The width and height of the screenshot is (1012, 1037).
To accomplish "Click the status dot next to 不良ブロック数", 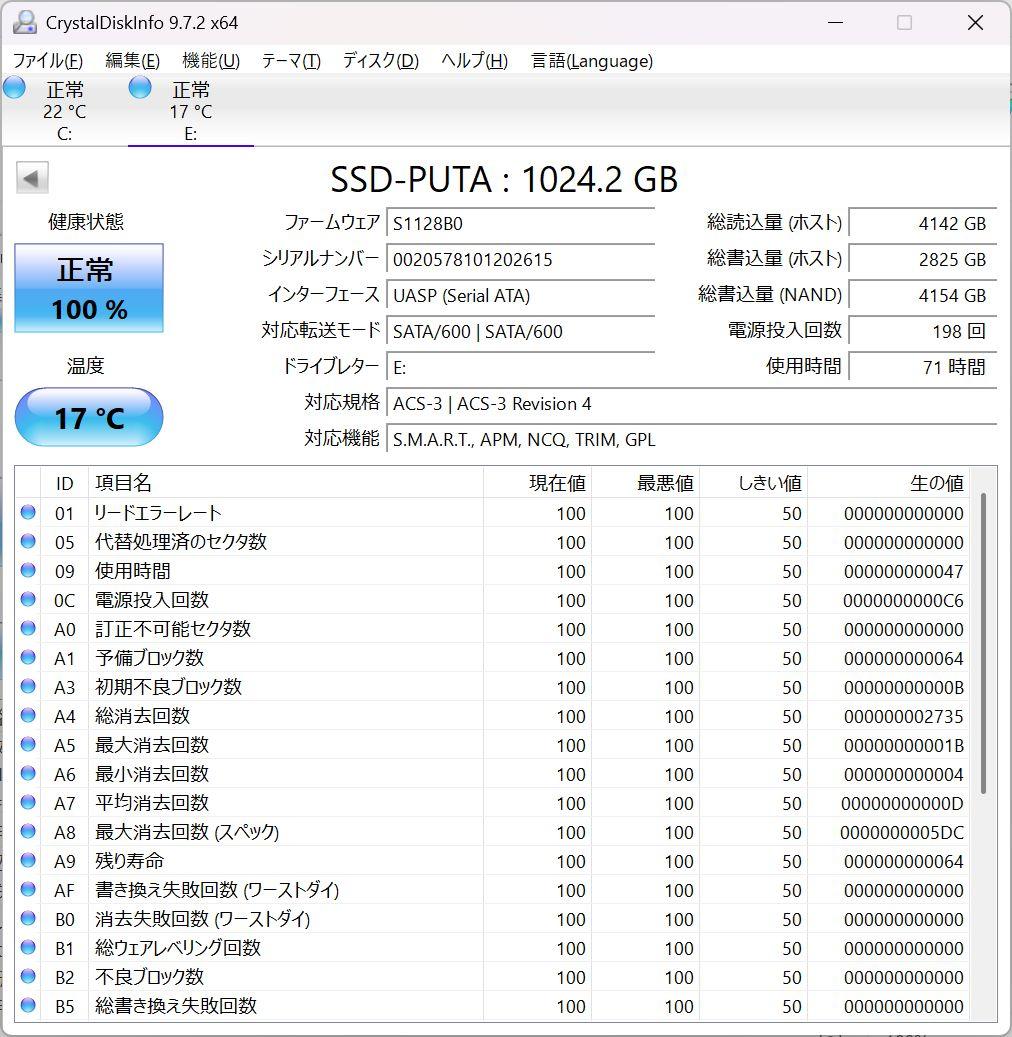I will [x=29, y=977].
